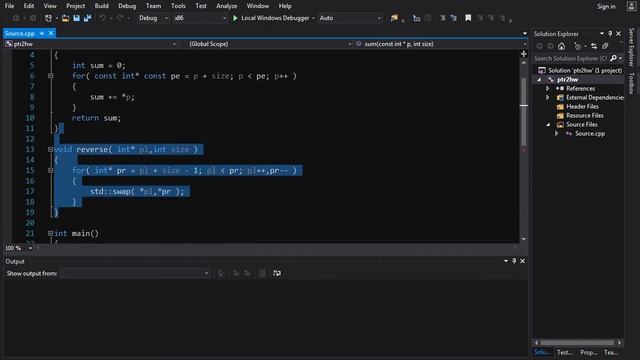Click the pending changes filter icon

pyautogui.click(x=577, y=46)
